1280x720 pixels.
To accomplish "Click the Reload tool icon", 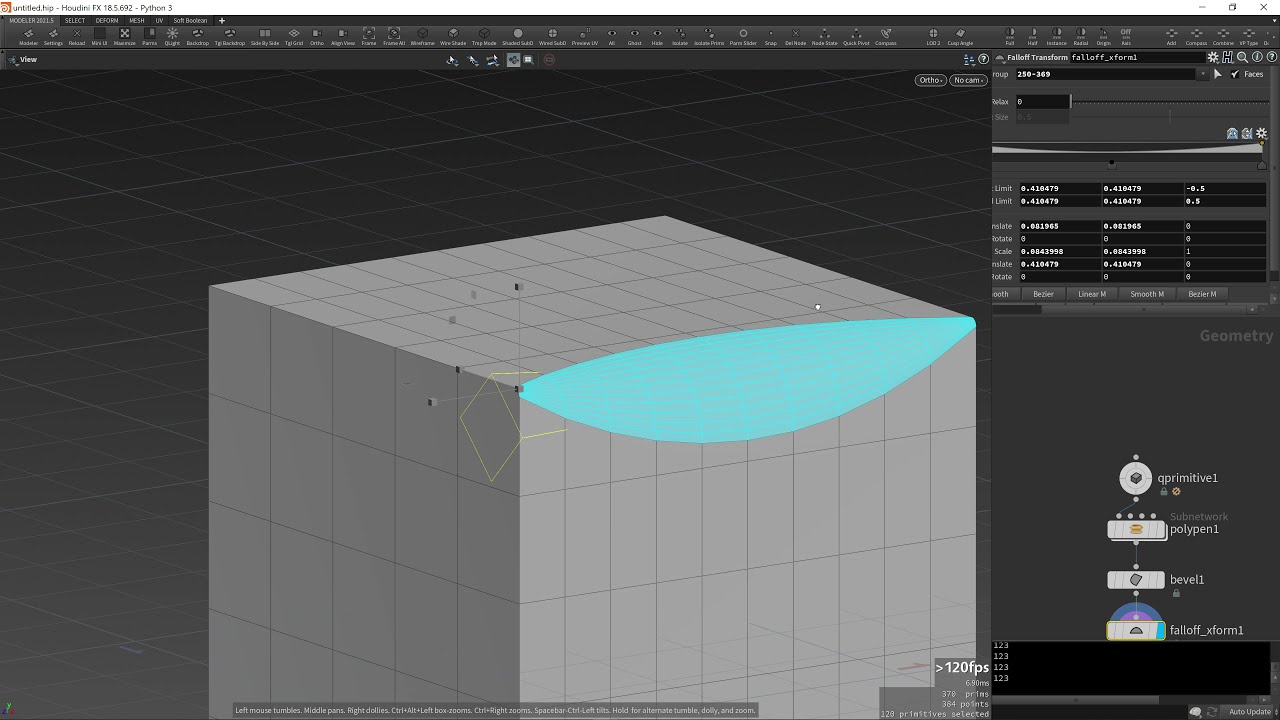I will coord(77,35).
